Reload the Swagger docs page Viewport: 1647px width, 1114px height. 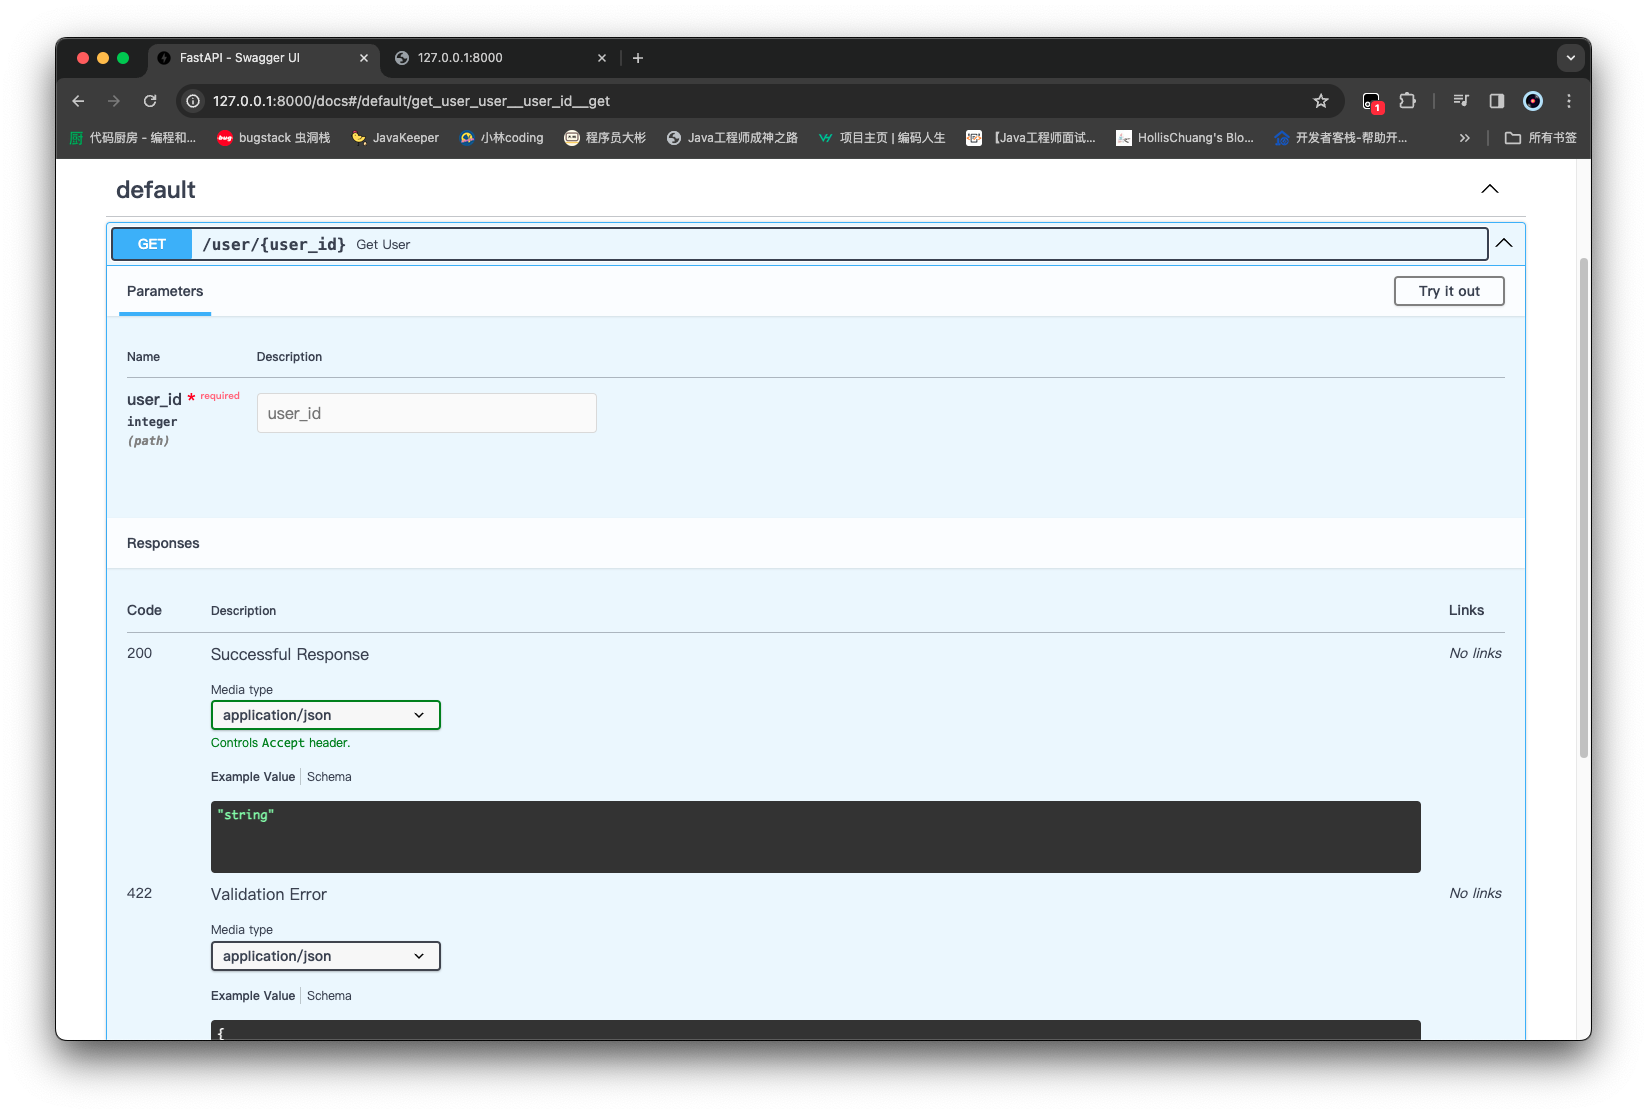coord(150,101)
